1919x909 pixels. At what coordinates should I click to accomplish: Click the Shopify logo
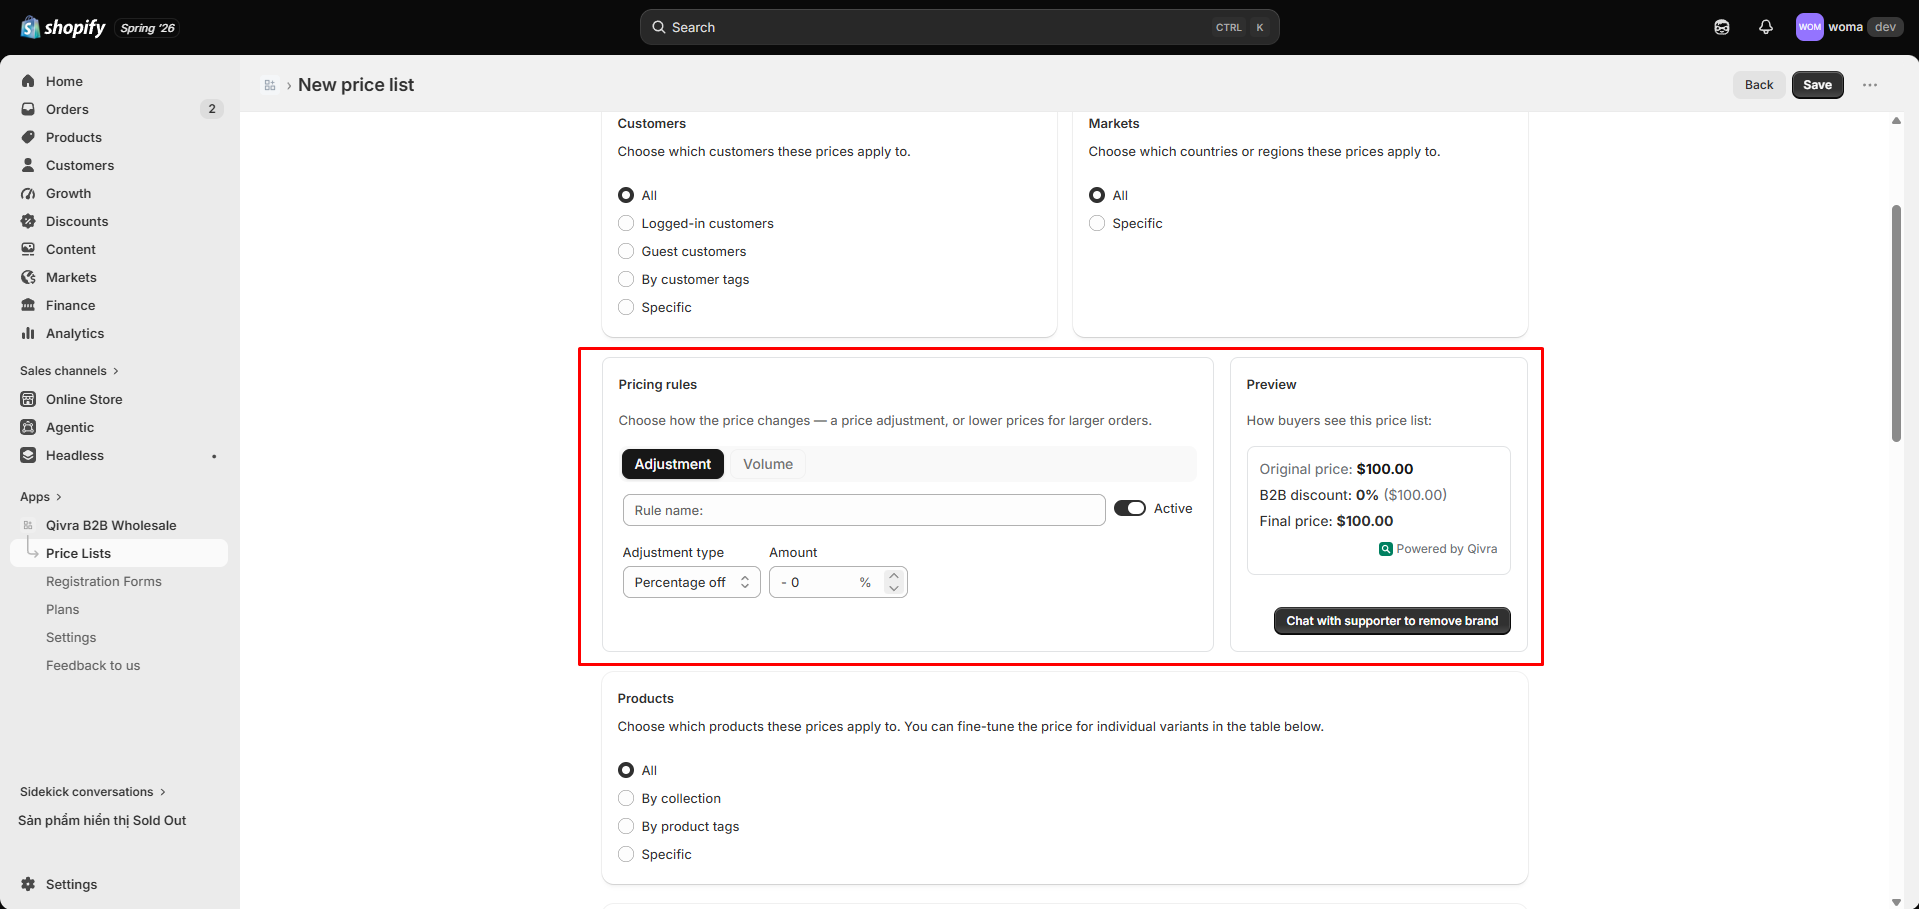(63, 27)
